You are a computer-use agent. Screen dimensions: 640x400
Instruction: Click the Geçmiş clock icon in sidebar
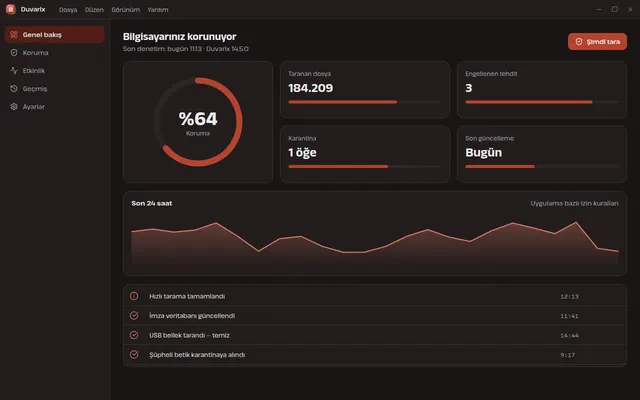14,89
